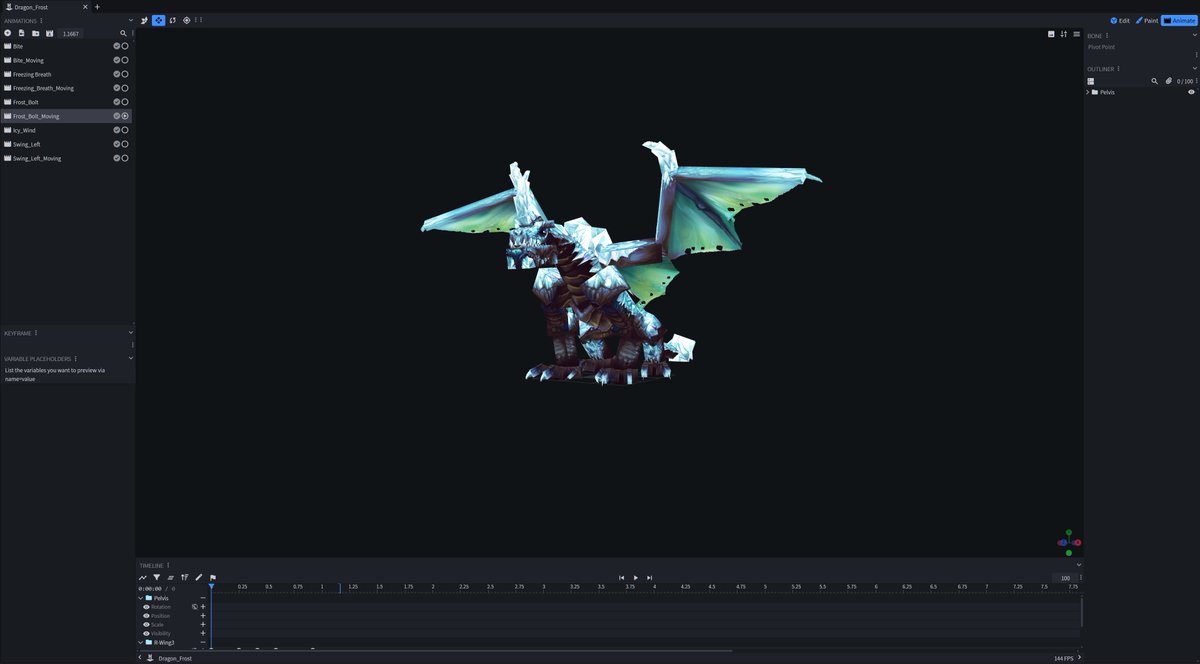Click the animation folder import icon
This screenshot has height=664, width=1200.
pyautogui.click(x=35, y=33)
